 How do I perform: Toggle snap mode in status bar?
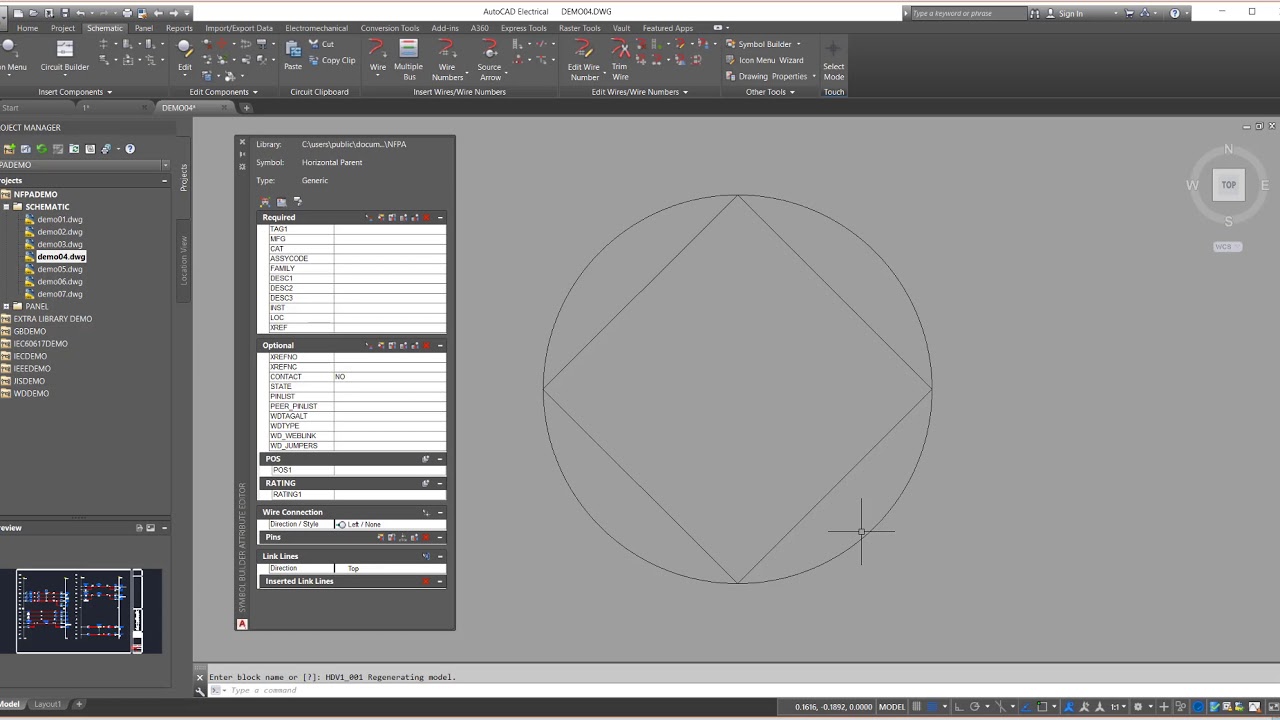pyautogui.click(x=933, y=707)
